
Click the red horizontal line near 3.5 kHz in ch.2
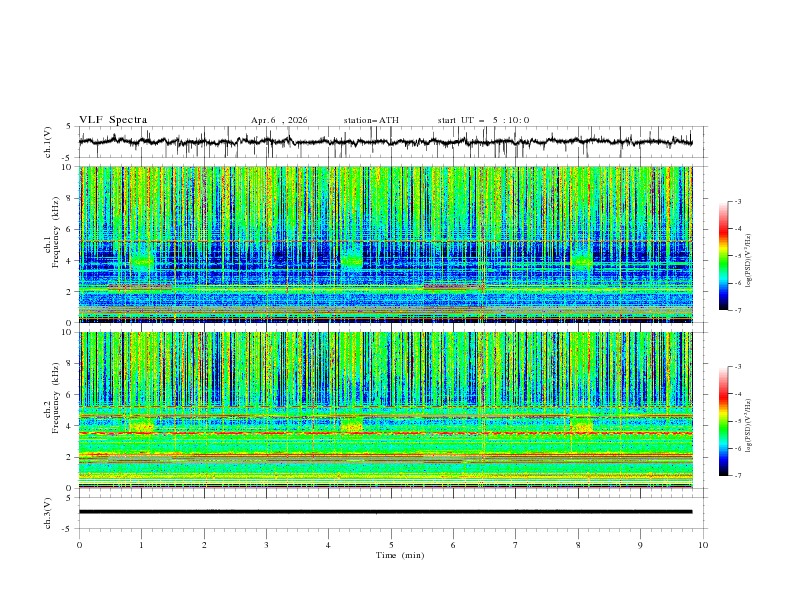(x=385, y=433)
